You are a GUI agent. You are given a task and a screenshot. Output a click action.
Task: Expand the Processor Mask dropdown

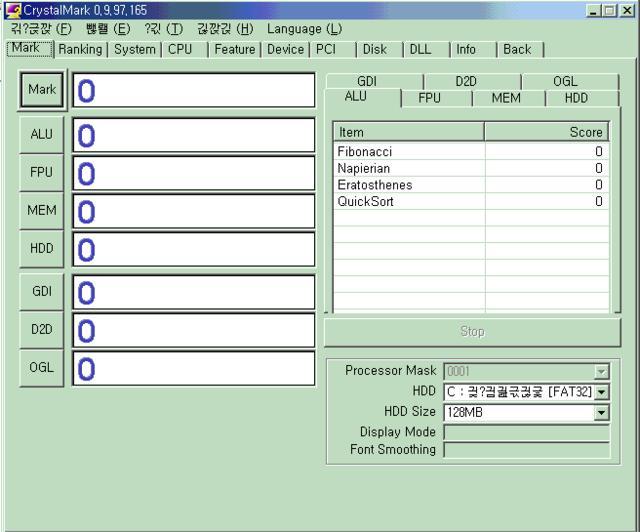pos(601,372)
